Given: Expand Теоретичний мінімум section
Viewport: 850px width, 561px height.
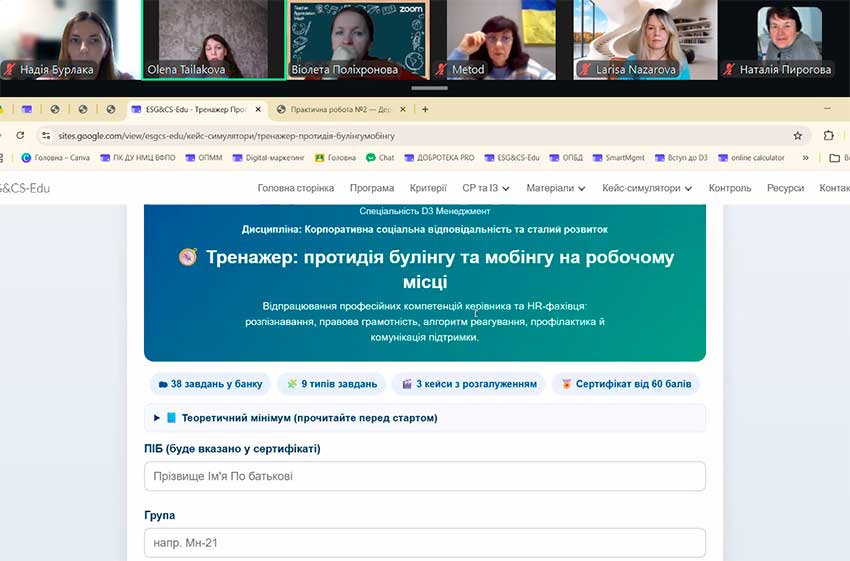Looking at the screenshot, I should click(x=425, y=418).
